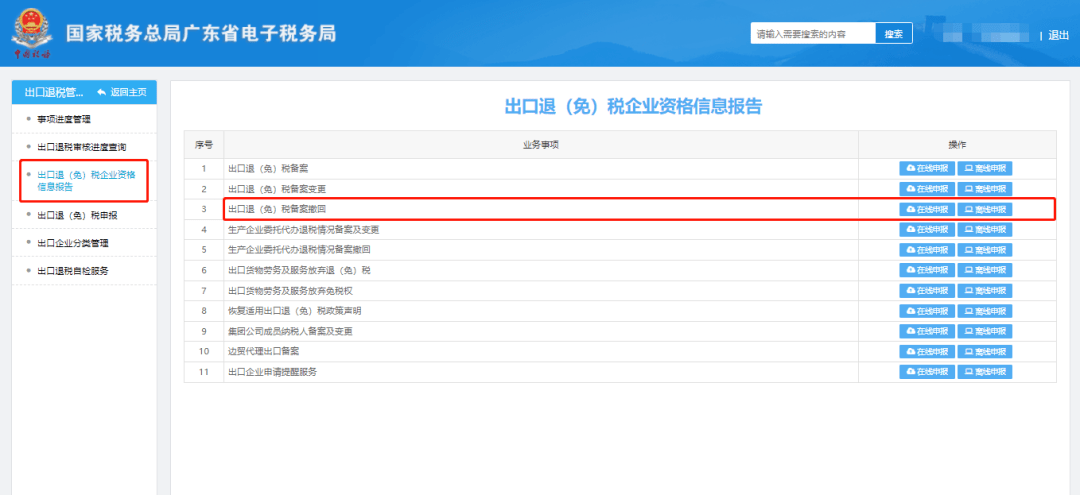The image size is (1080, 495).
Task: Click 离线申报 for 出口退（免）税备案撤回
Action: pos(984,209)
